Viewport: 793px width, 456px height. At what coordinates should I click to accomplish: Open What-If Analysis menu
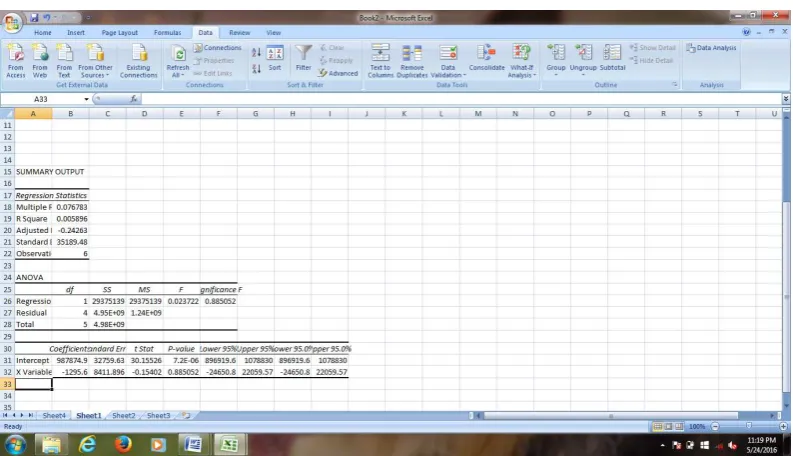tap(521, 61)
